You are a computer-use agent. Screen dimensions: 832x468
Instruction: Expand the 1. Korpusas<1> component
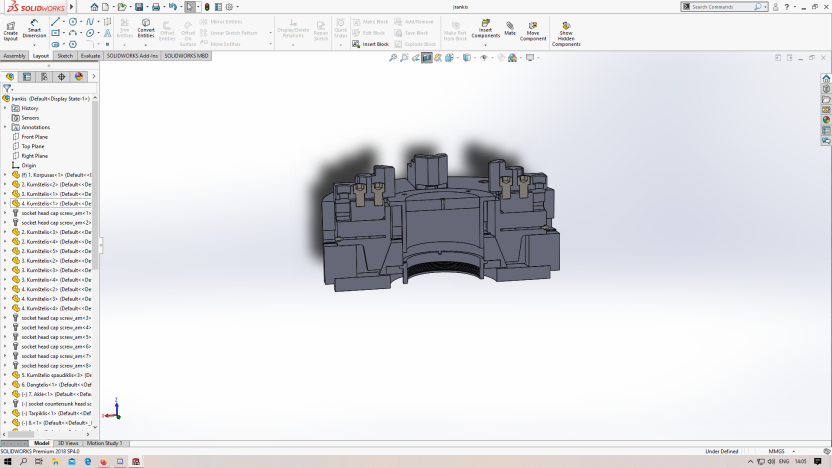point(5,175)
